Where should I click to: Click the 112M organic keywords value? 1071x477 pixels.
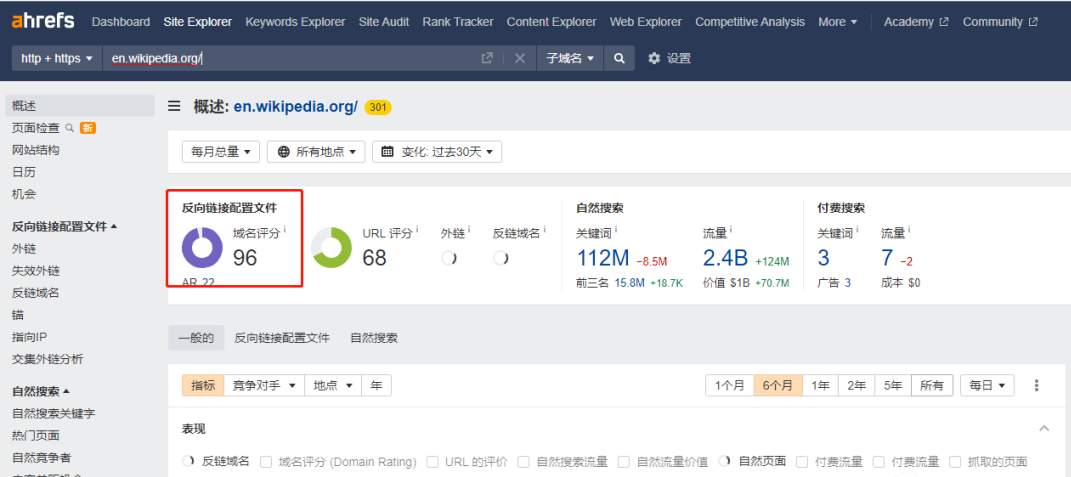click(x=603, y=257)
